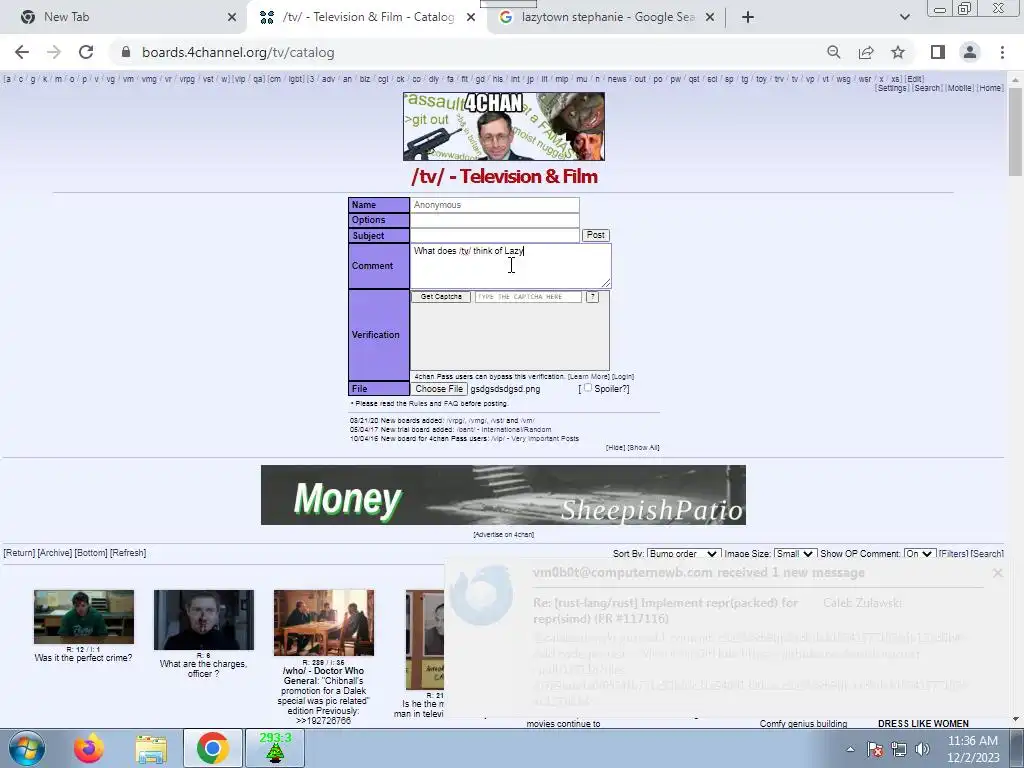The width and height of the screenshot is (1024, 768).
Task: Click the Name input field
Action: (x=494, y=205)
